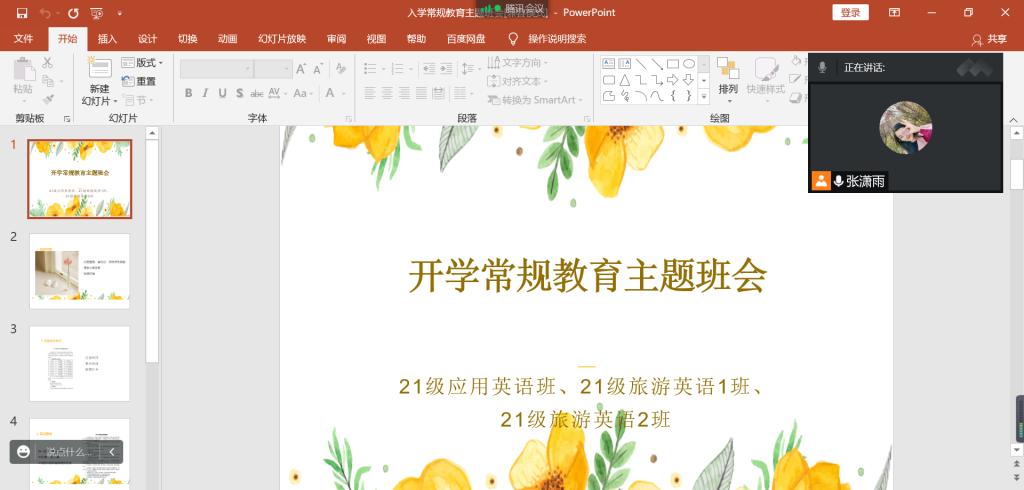This screenshot has width=1024, height=490.
Task: Open the font color dropdown arrow
Action: click(343, 93)
